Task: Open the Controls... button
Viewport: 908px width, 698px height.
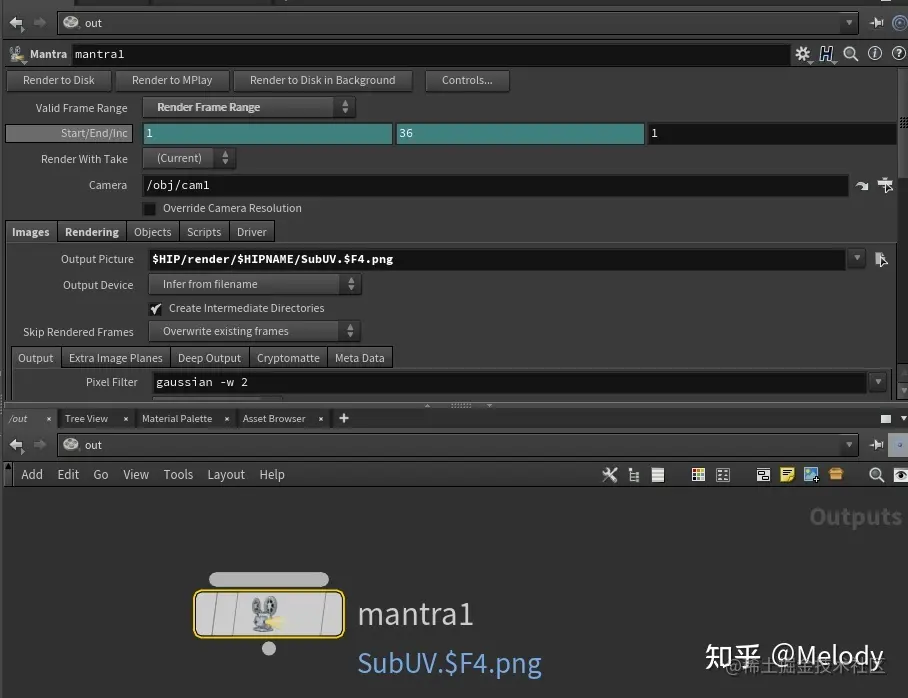Action: coord(467,81)
